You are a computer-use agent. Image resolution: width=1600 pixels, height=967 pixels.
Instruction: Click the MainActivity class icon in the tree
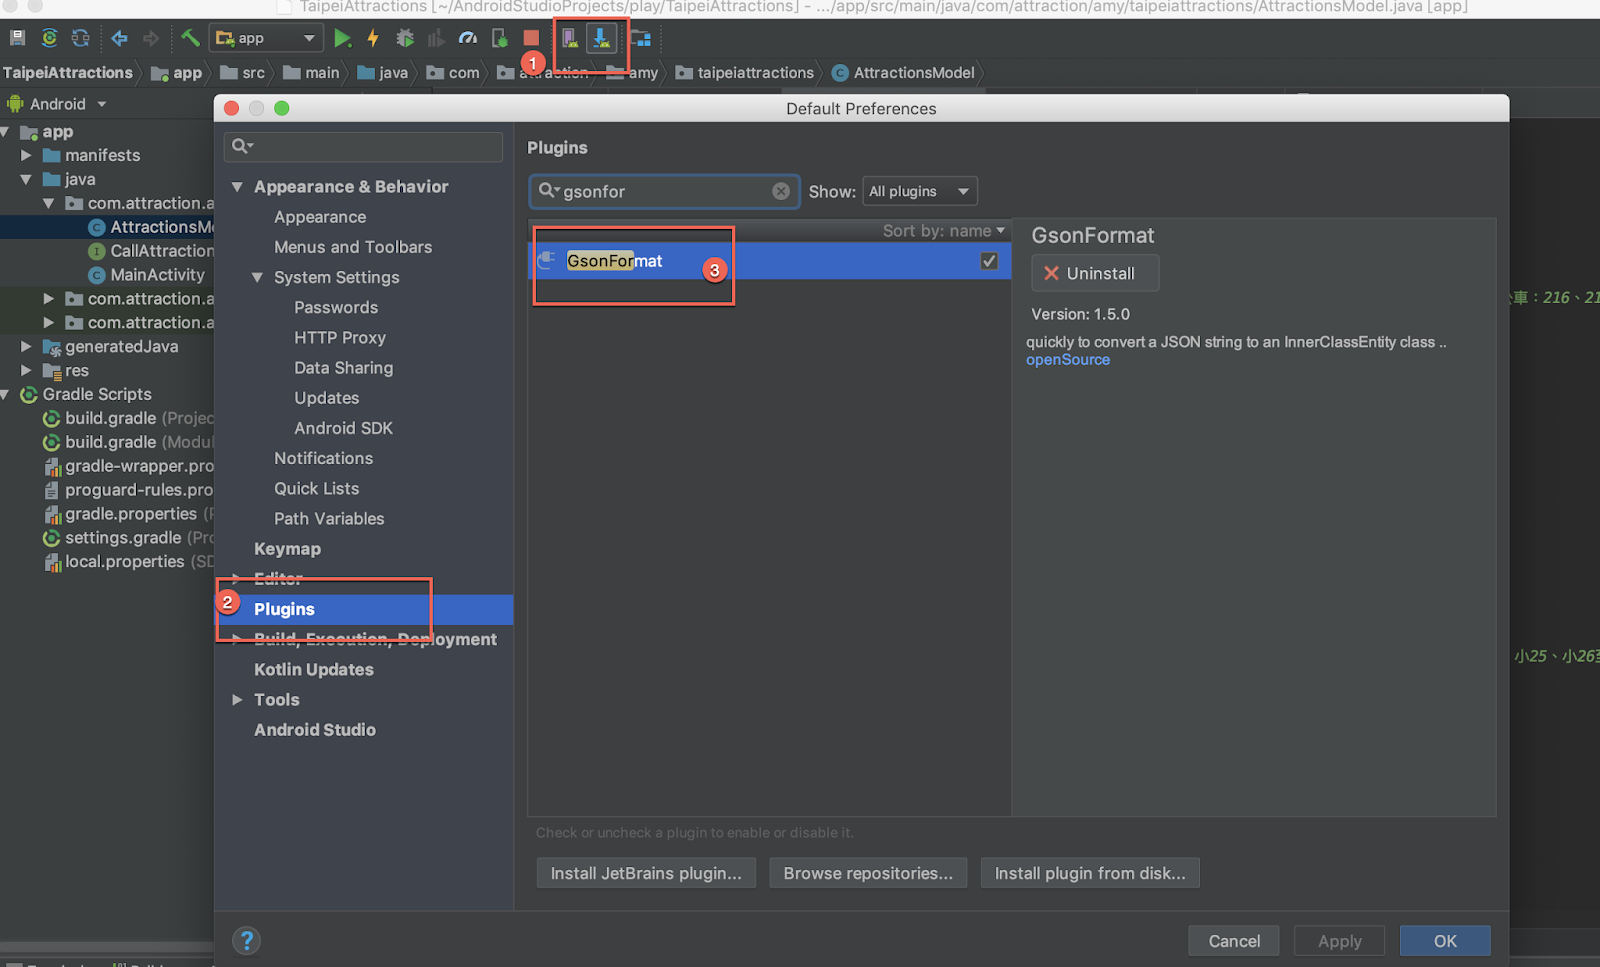point(97,275)
